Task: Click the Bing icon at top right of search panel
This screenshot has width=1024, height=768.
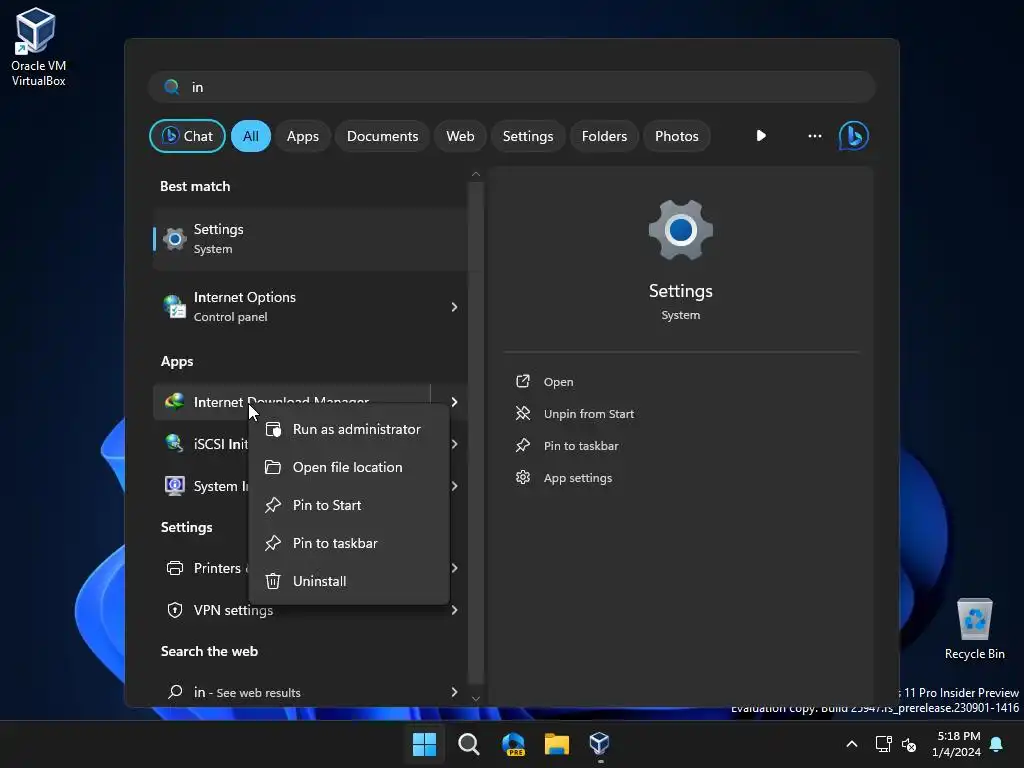Action: [854, 136]
